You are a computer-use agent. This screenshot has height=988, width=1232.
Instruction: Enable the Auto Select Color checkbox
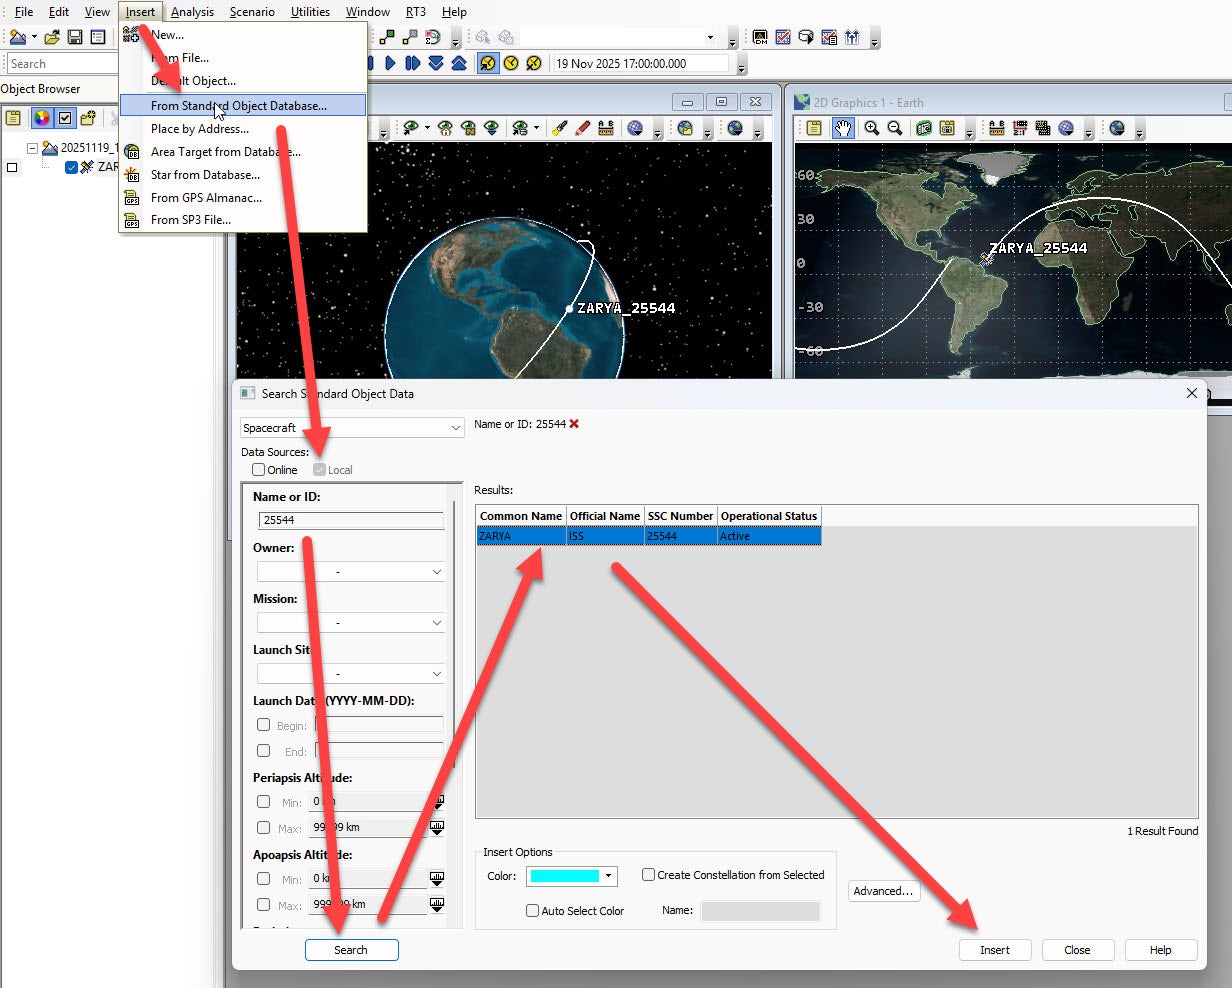[x=533, y=911]
